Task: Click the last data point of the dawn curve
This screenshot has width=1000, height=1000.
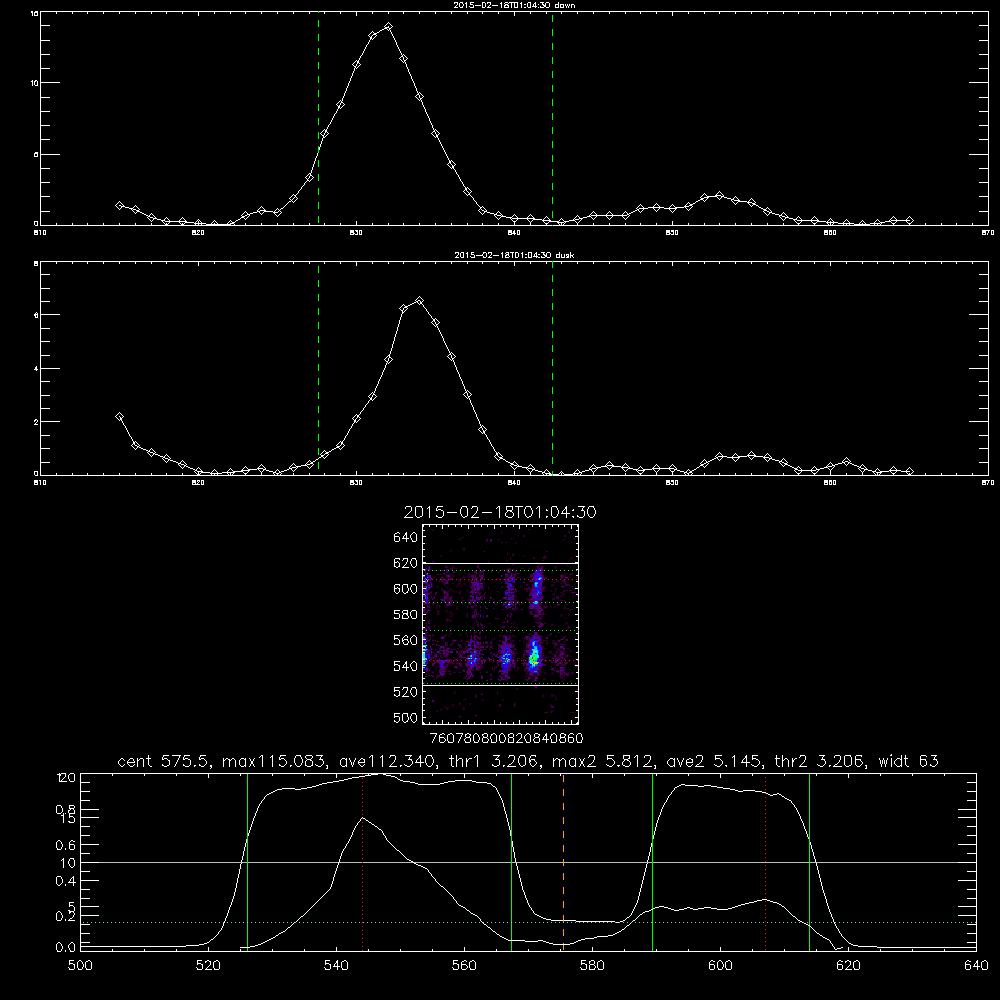Action: pos(909,220)
